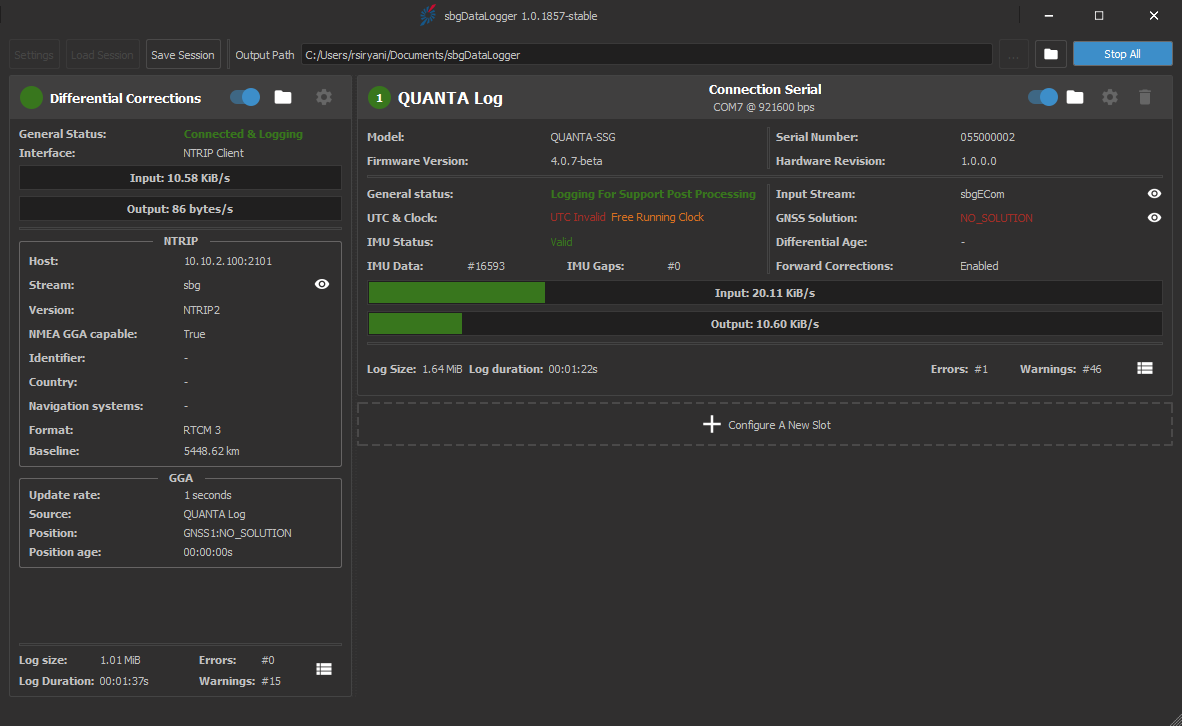Click the Output Path text field

tap(647, 54)
